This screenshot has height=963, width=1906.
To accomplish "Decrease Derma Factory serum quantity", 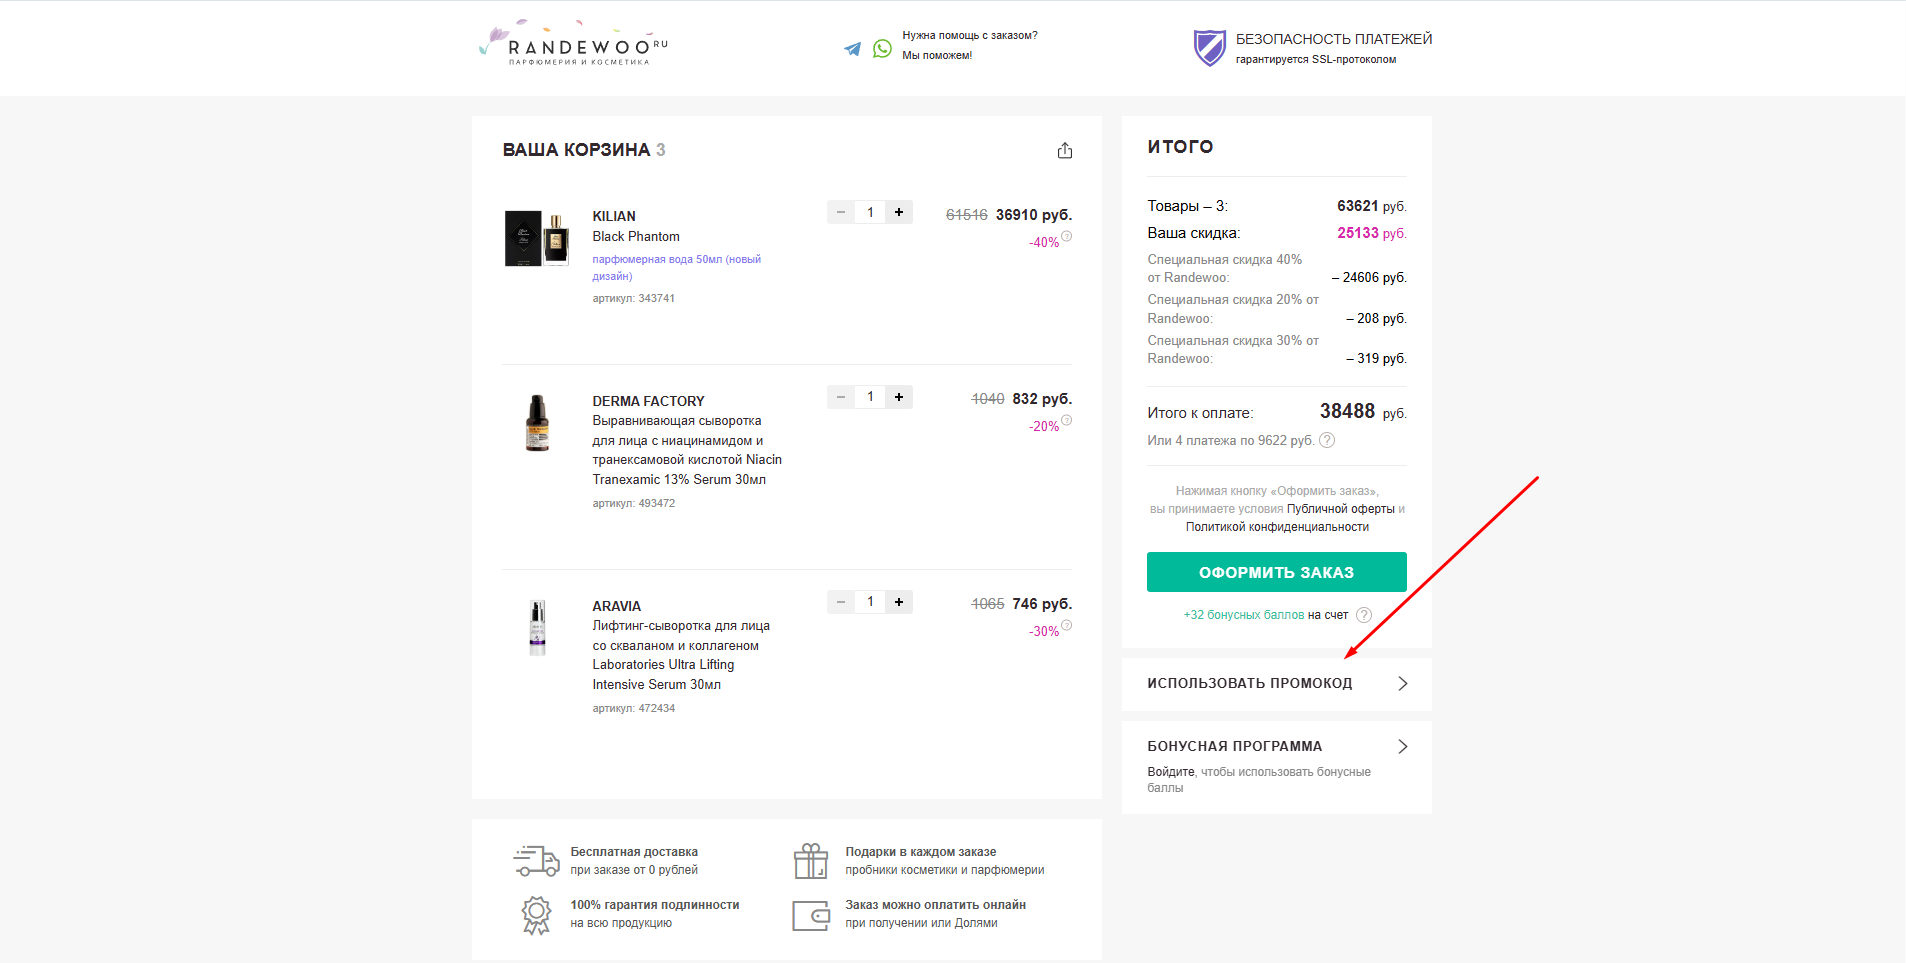I will tap(841, 397).
